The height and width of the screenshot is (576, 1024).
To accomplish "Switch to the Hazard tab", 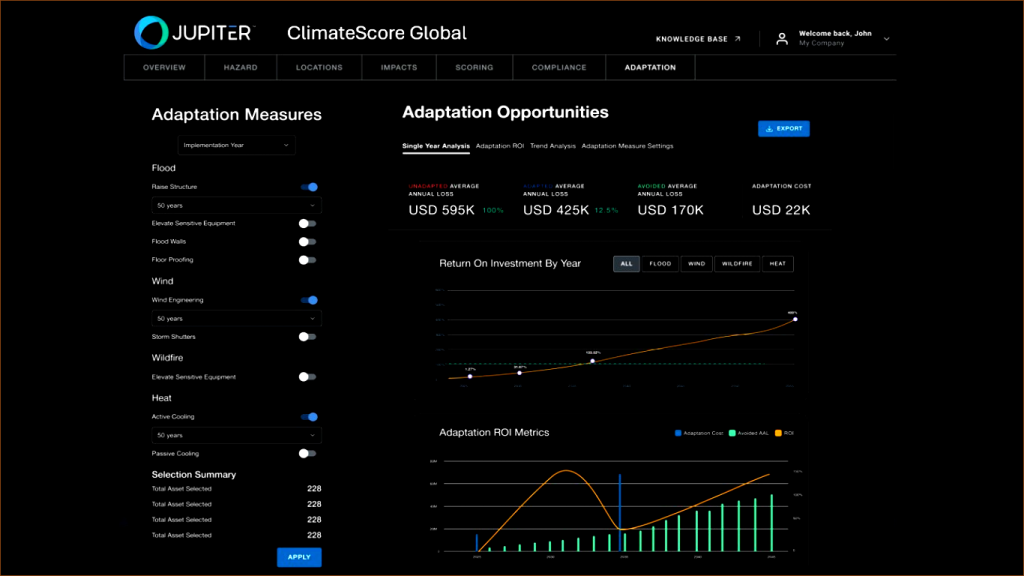I will (x=240, y=67).
